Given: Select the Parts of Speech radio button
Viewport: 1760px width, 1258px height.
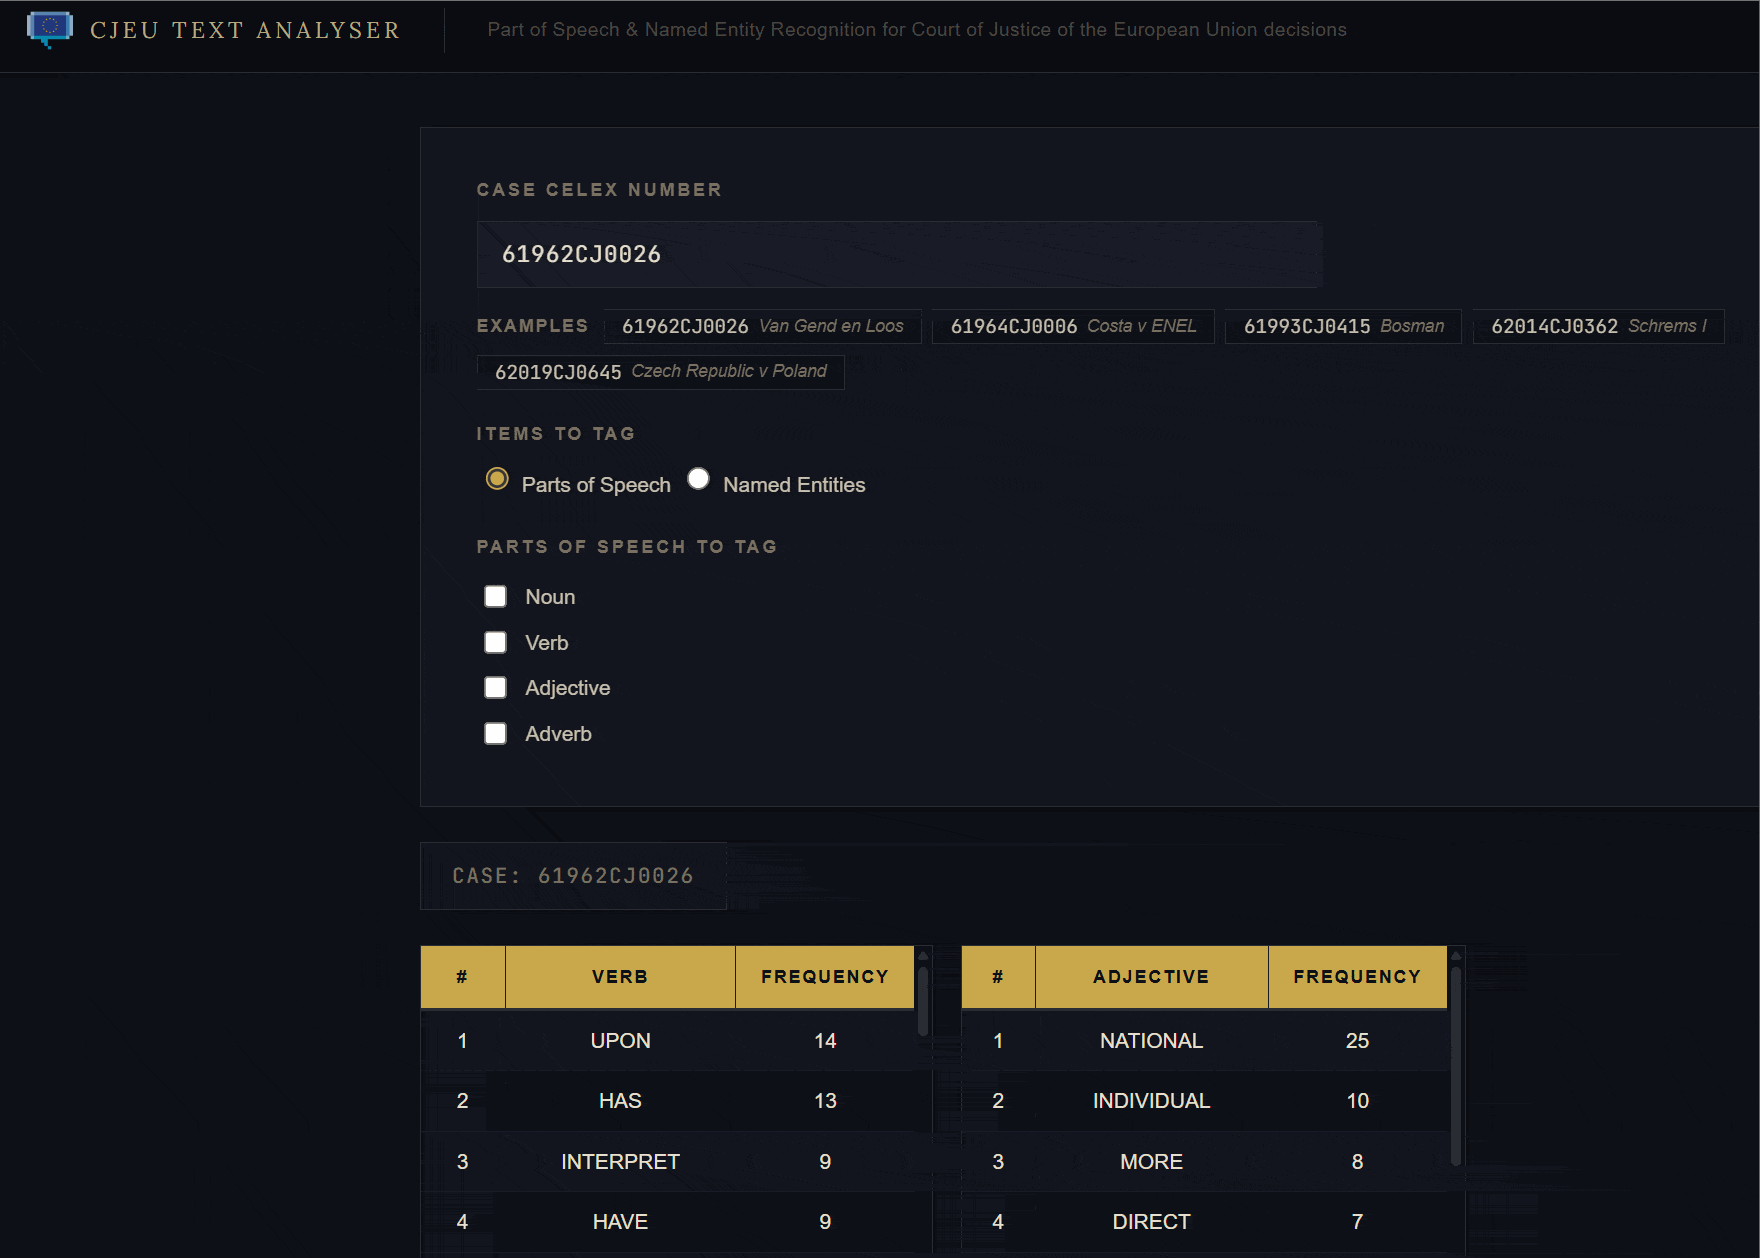Looking at the screenshot, I should 497,479.
